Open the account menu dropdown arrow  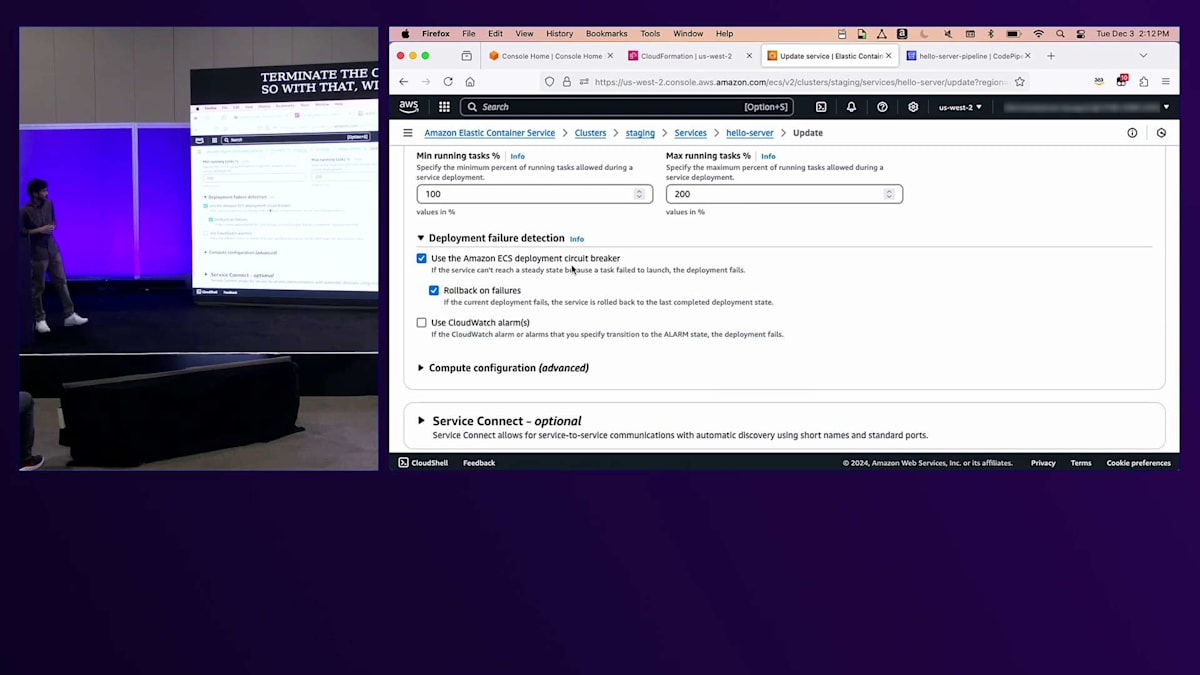tap(1166, 107)
